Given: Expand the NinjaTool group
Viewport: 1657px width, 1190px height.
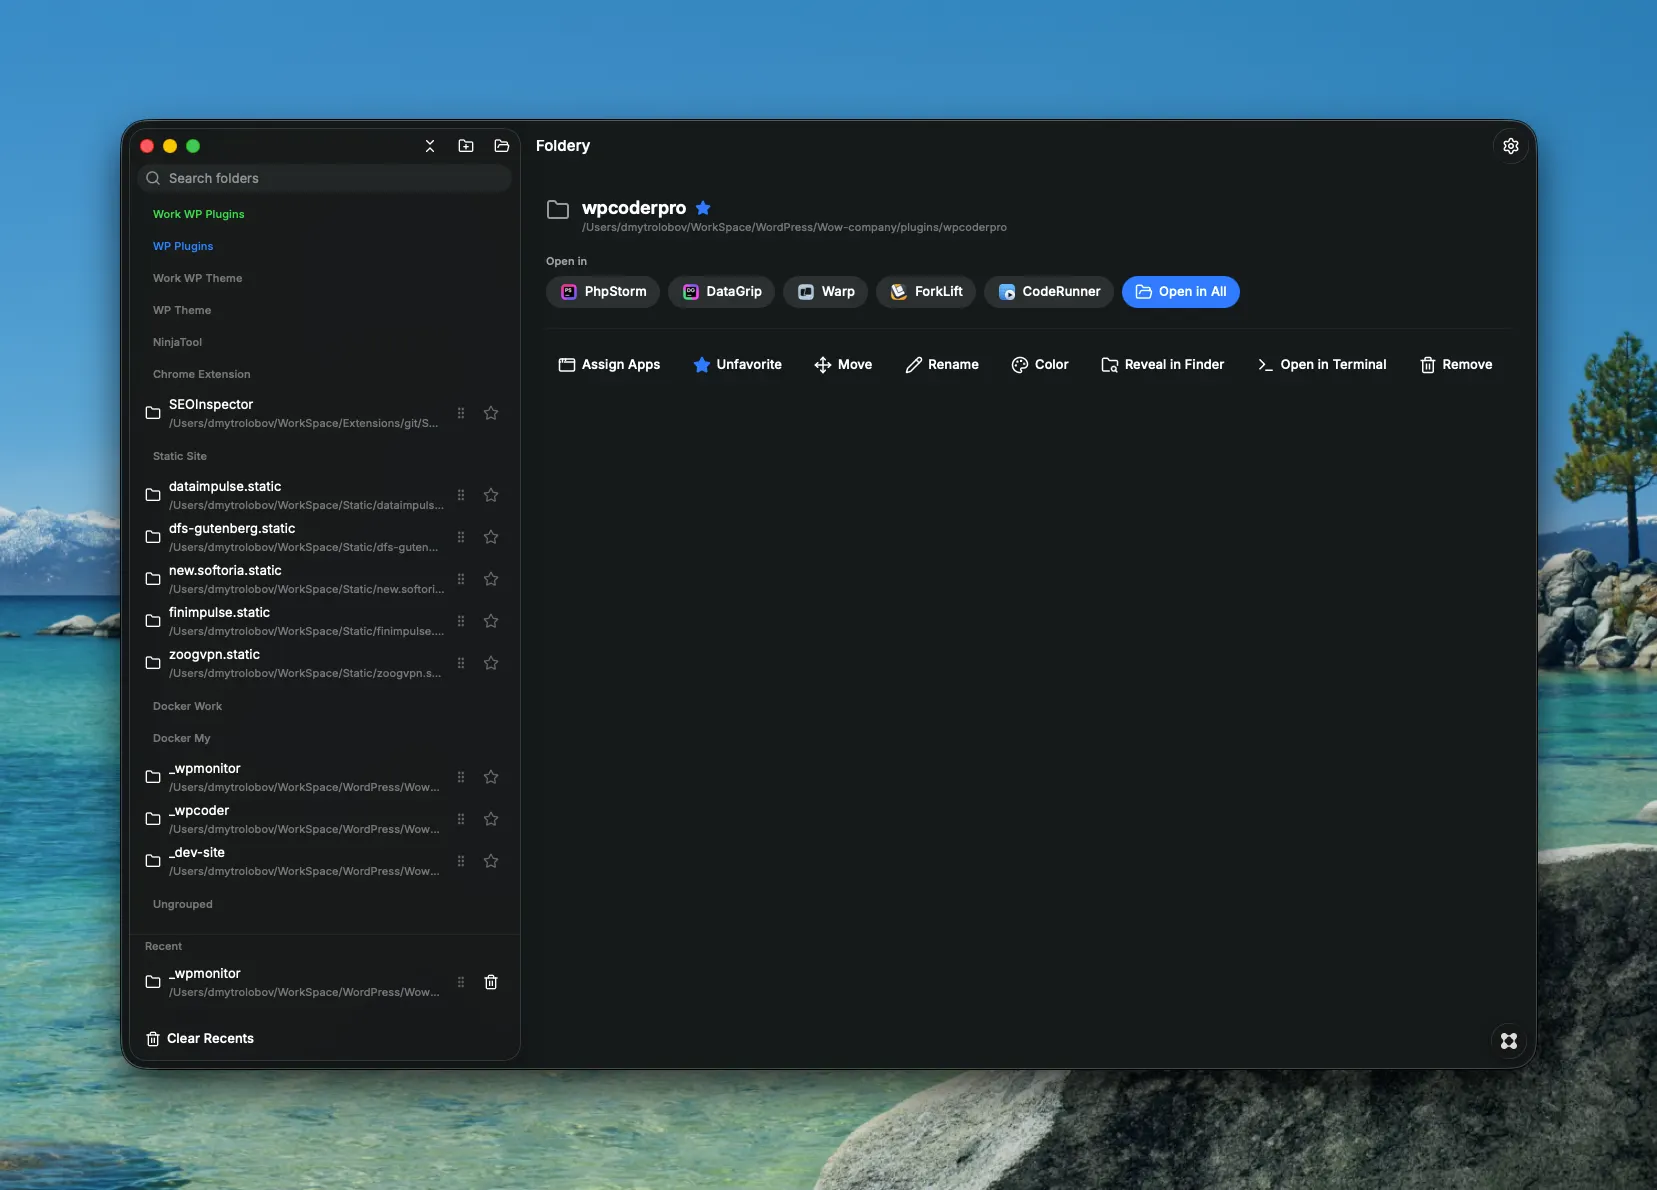Looking at the screenshot, I should click(x=177, y=342).
